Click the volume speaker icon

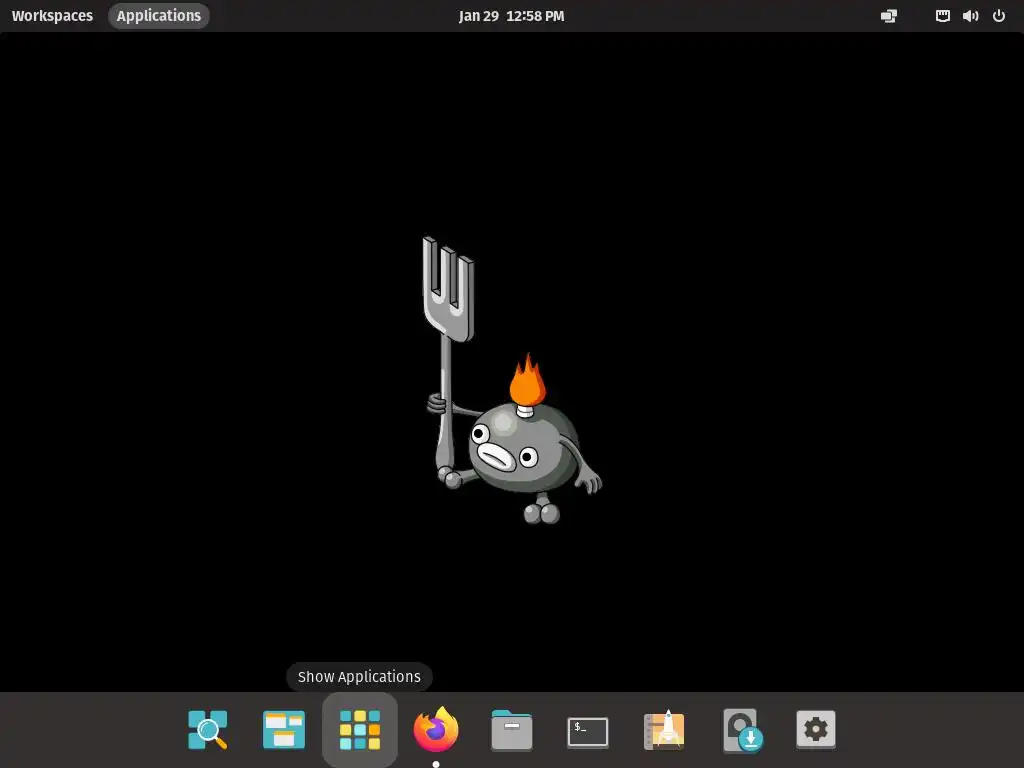coord(970,16)
